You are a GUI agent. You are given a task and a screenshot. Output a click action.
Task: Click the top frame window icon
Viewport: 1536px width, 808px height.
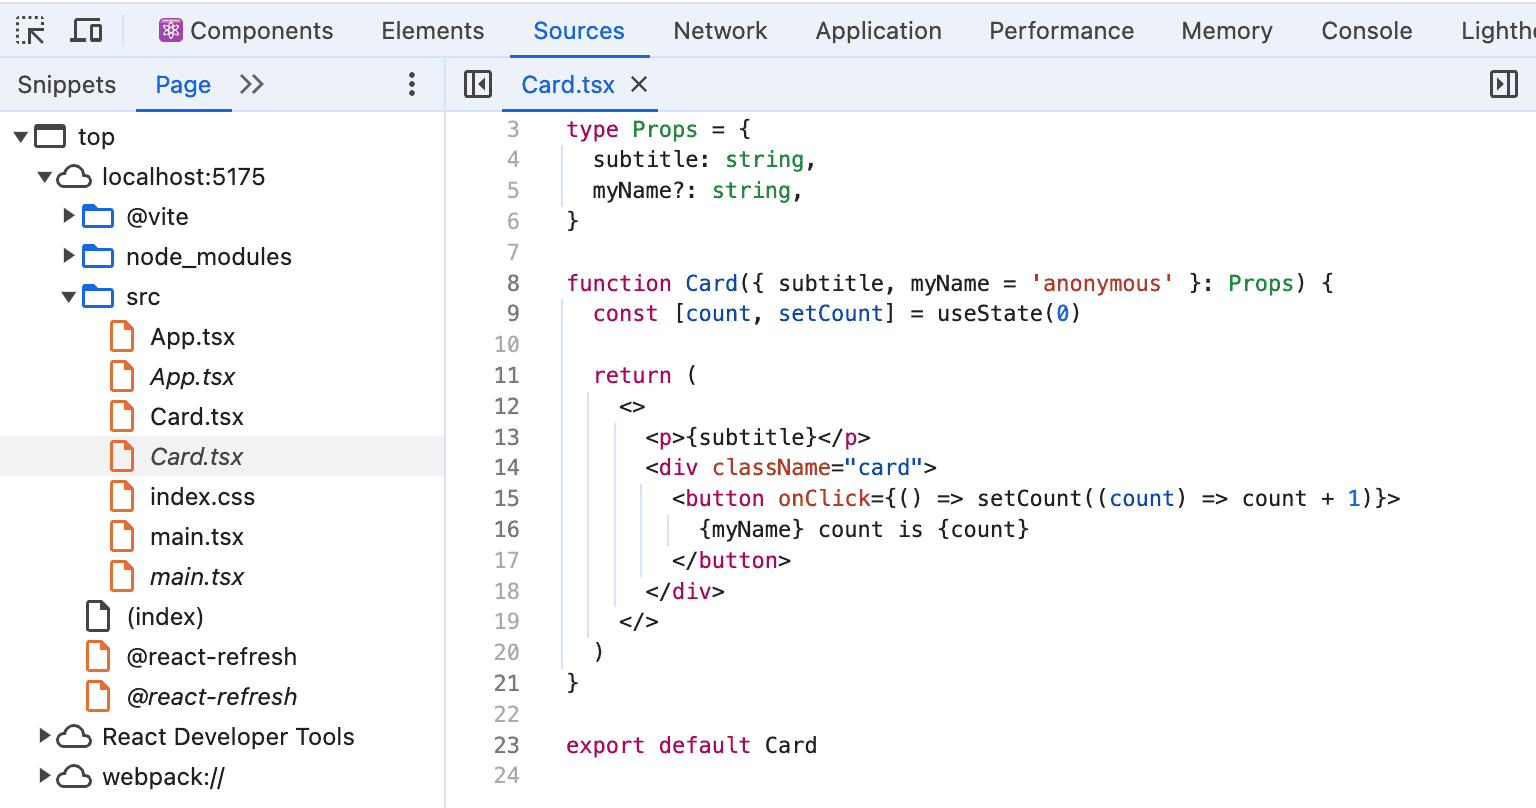tap(50, 137)
